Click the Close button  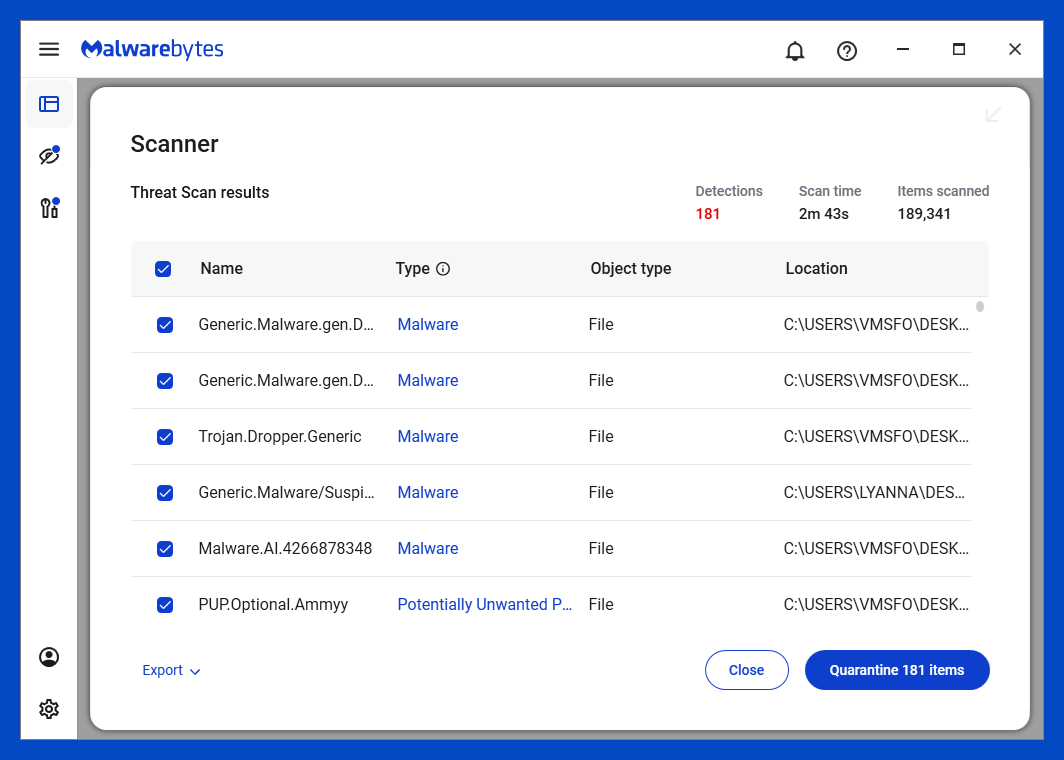(x=746, y=670)
